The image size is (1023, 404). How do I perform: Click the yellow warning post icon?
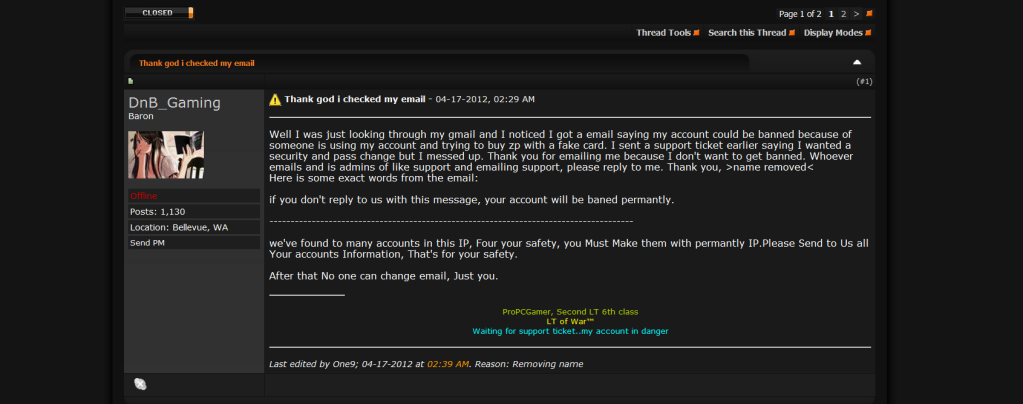(x=275, y=99)
